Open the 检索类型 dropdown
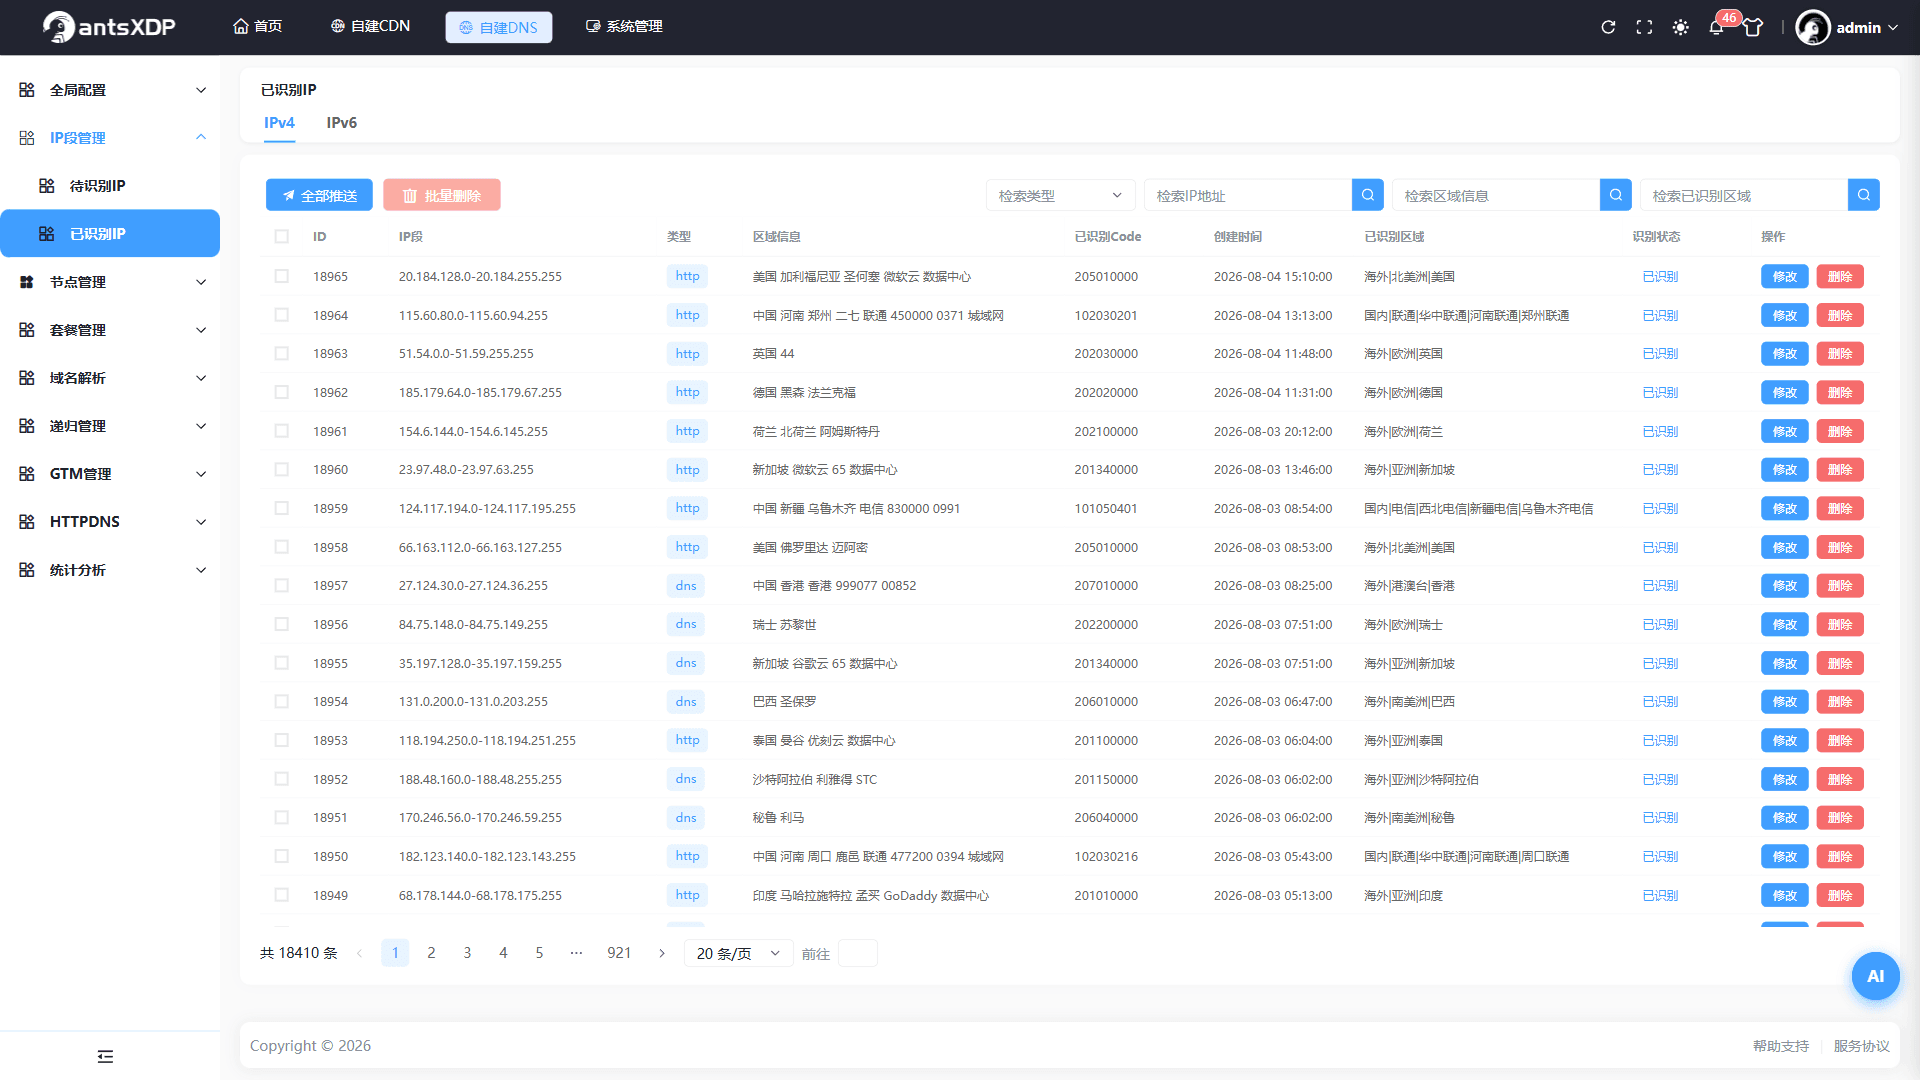 [x=1060, y=195]
